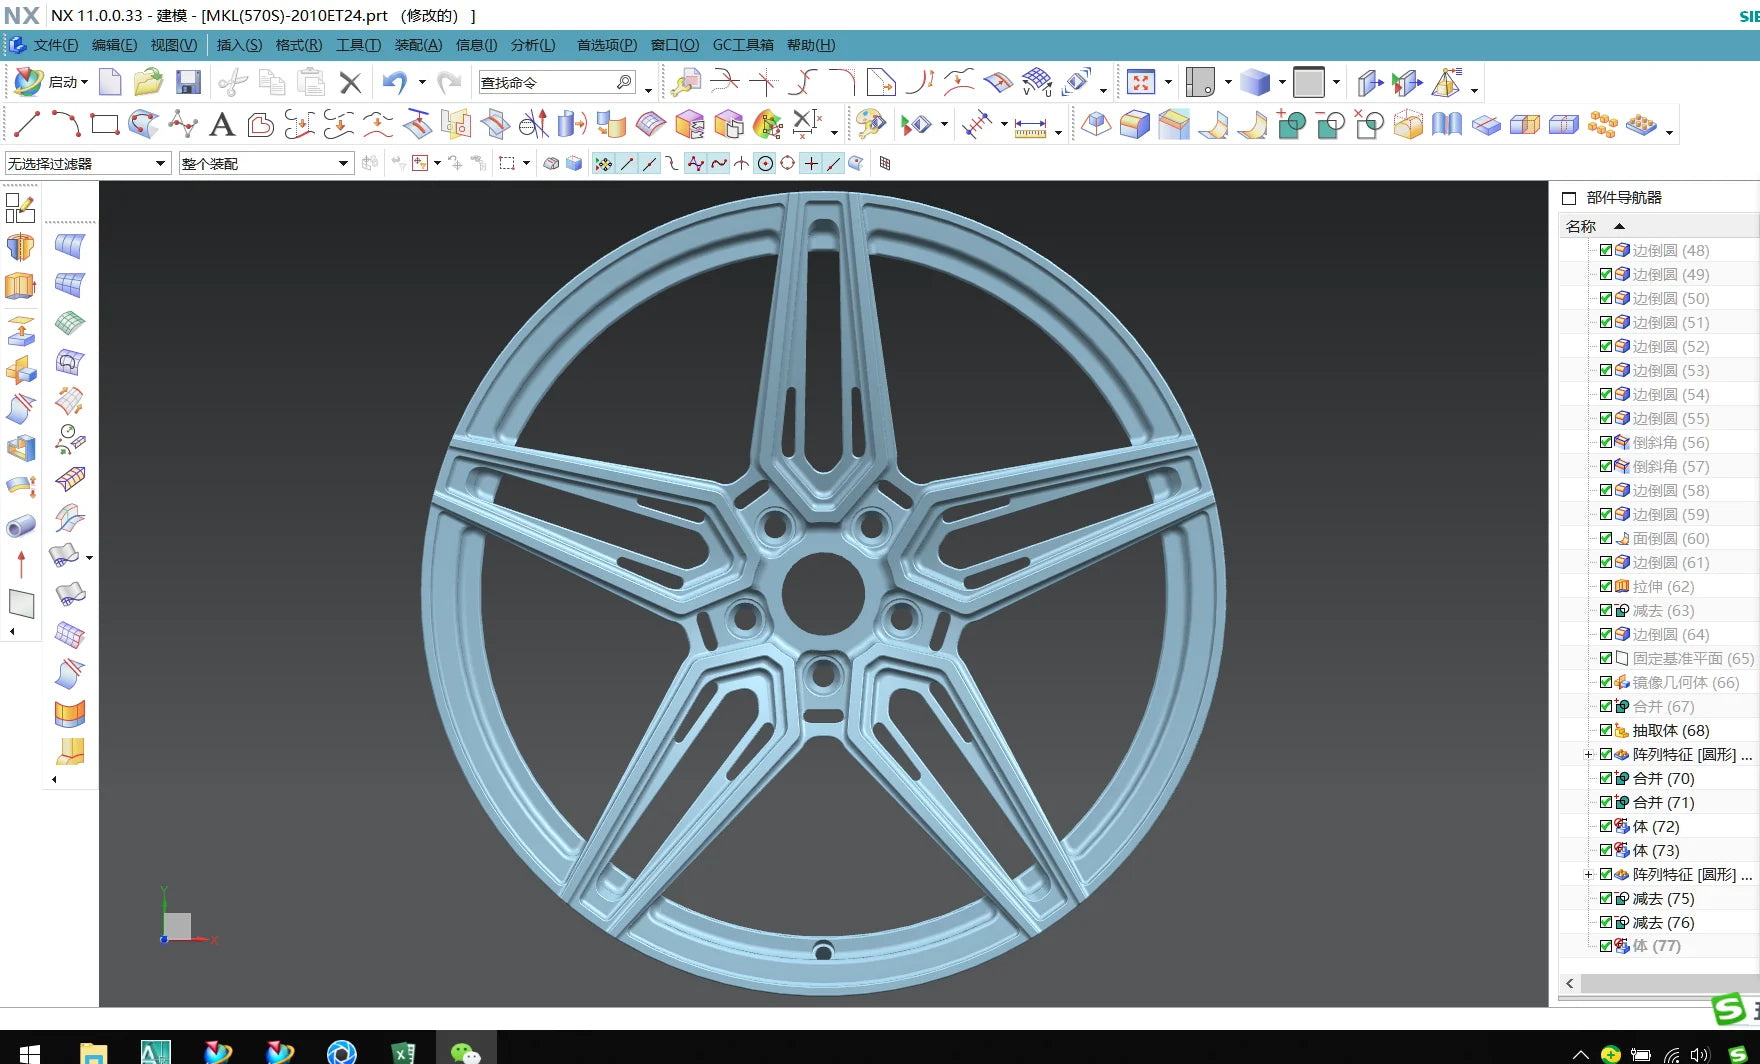Click the Save floppy disk icon
Image resolution: width=1760 pixels, height=1064 pixels.
[188, 82]
